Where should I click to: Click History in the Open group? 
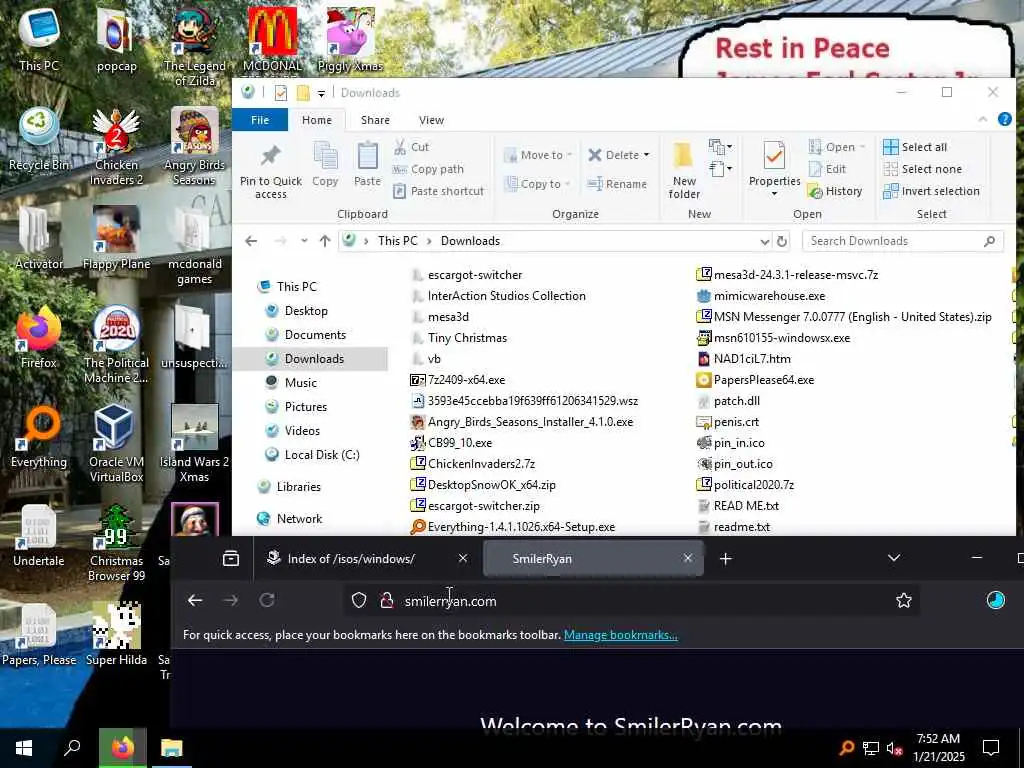coord(835,191)
